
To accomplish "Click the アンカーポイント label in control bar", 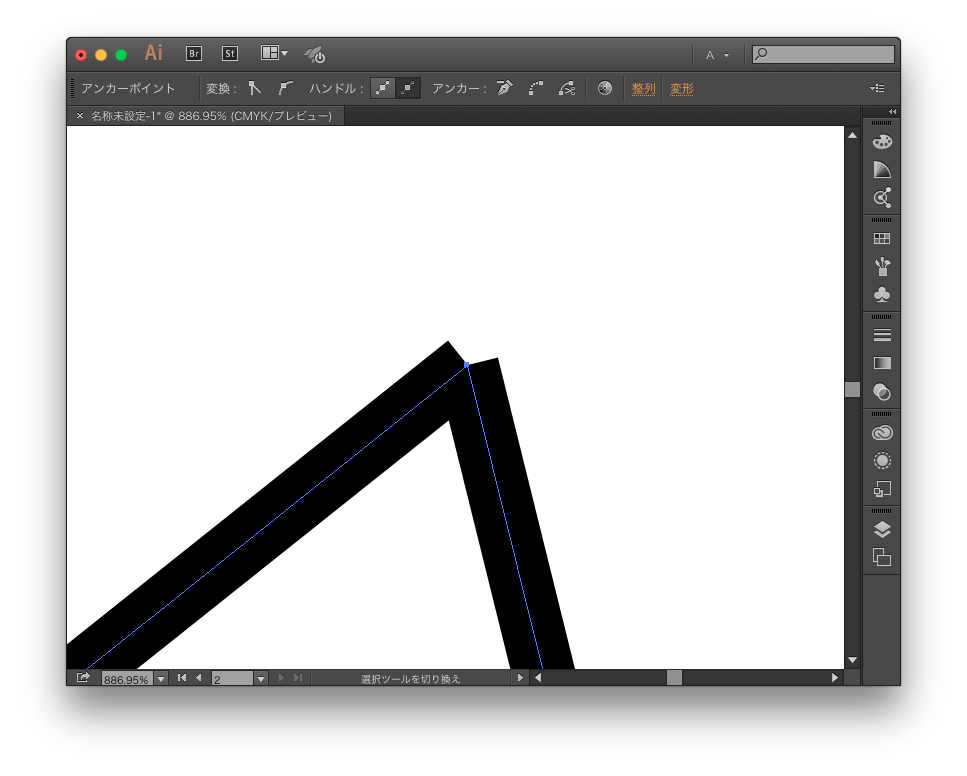I will 128,88.
